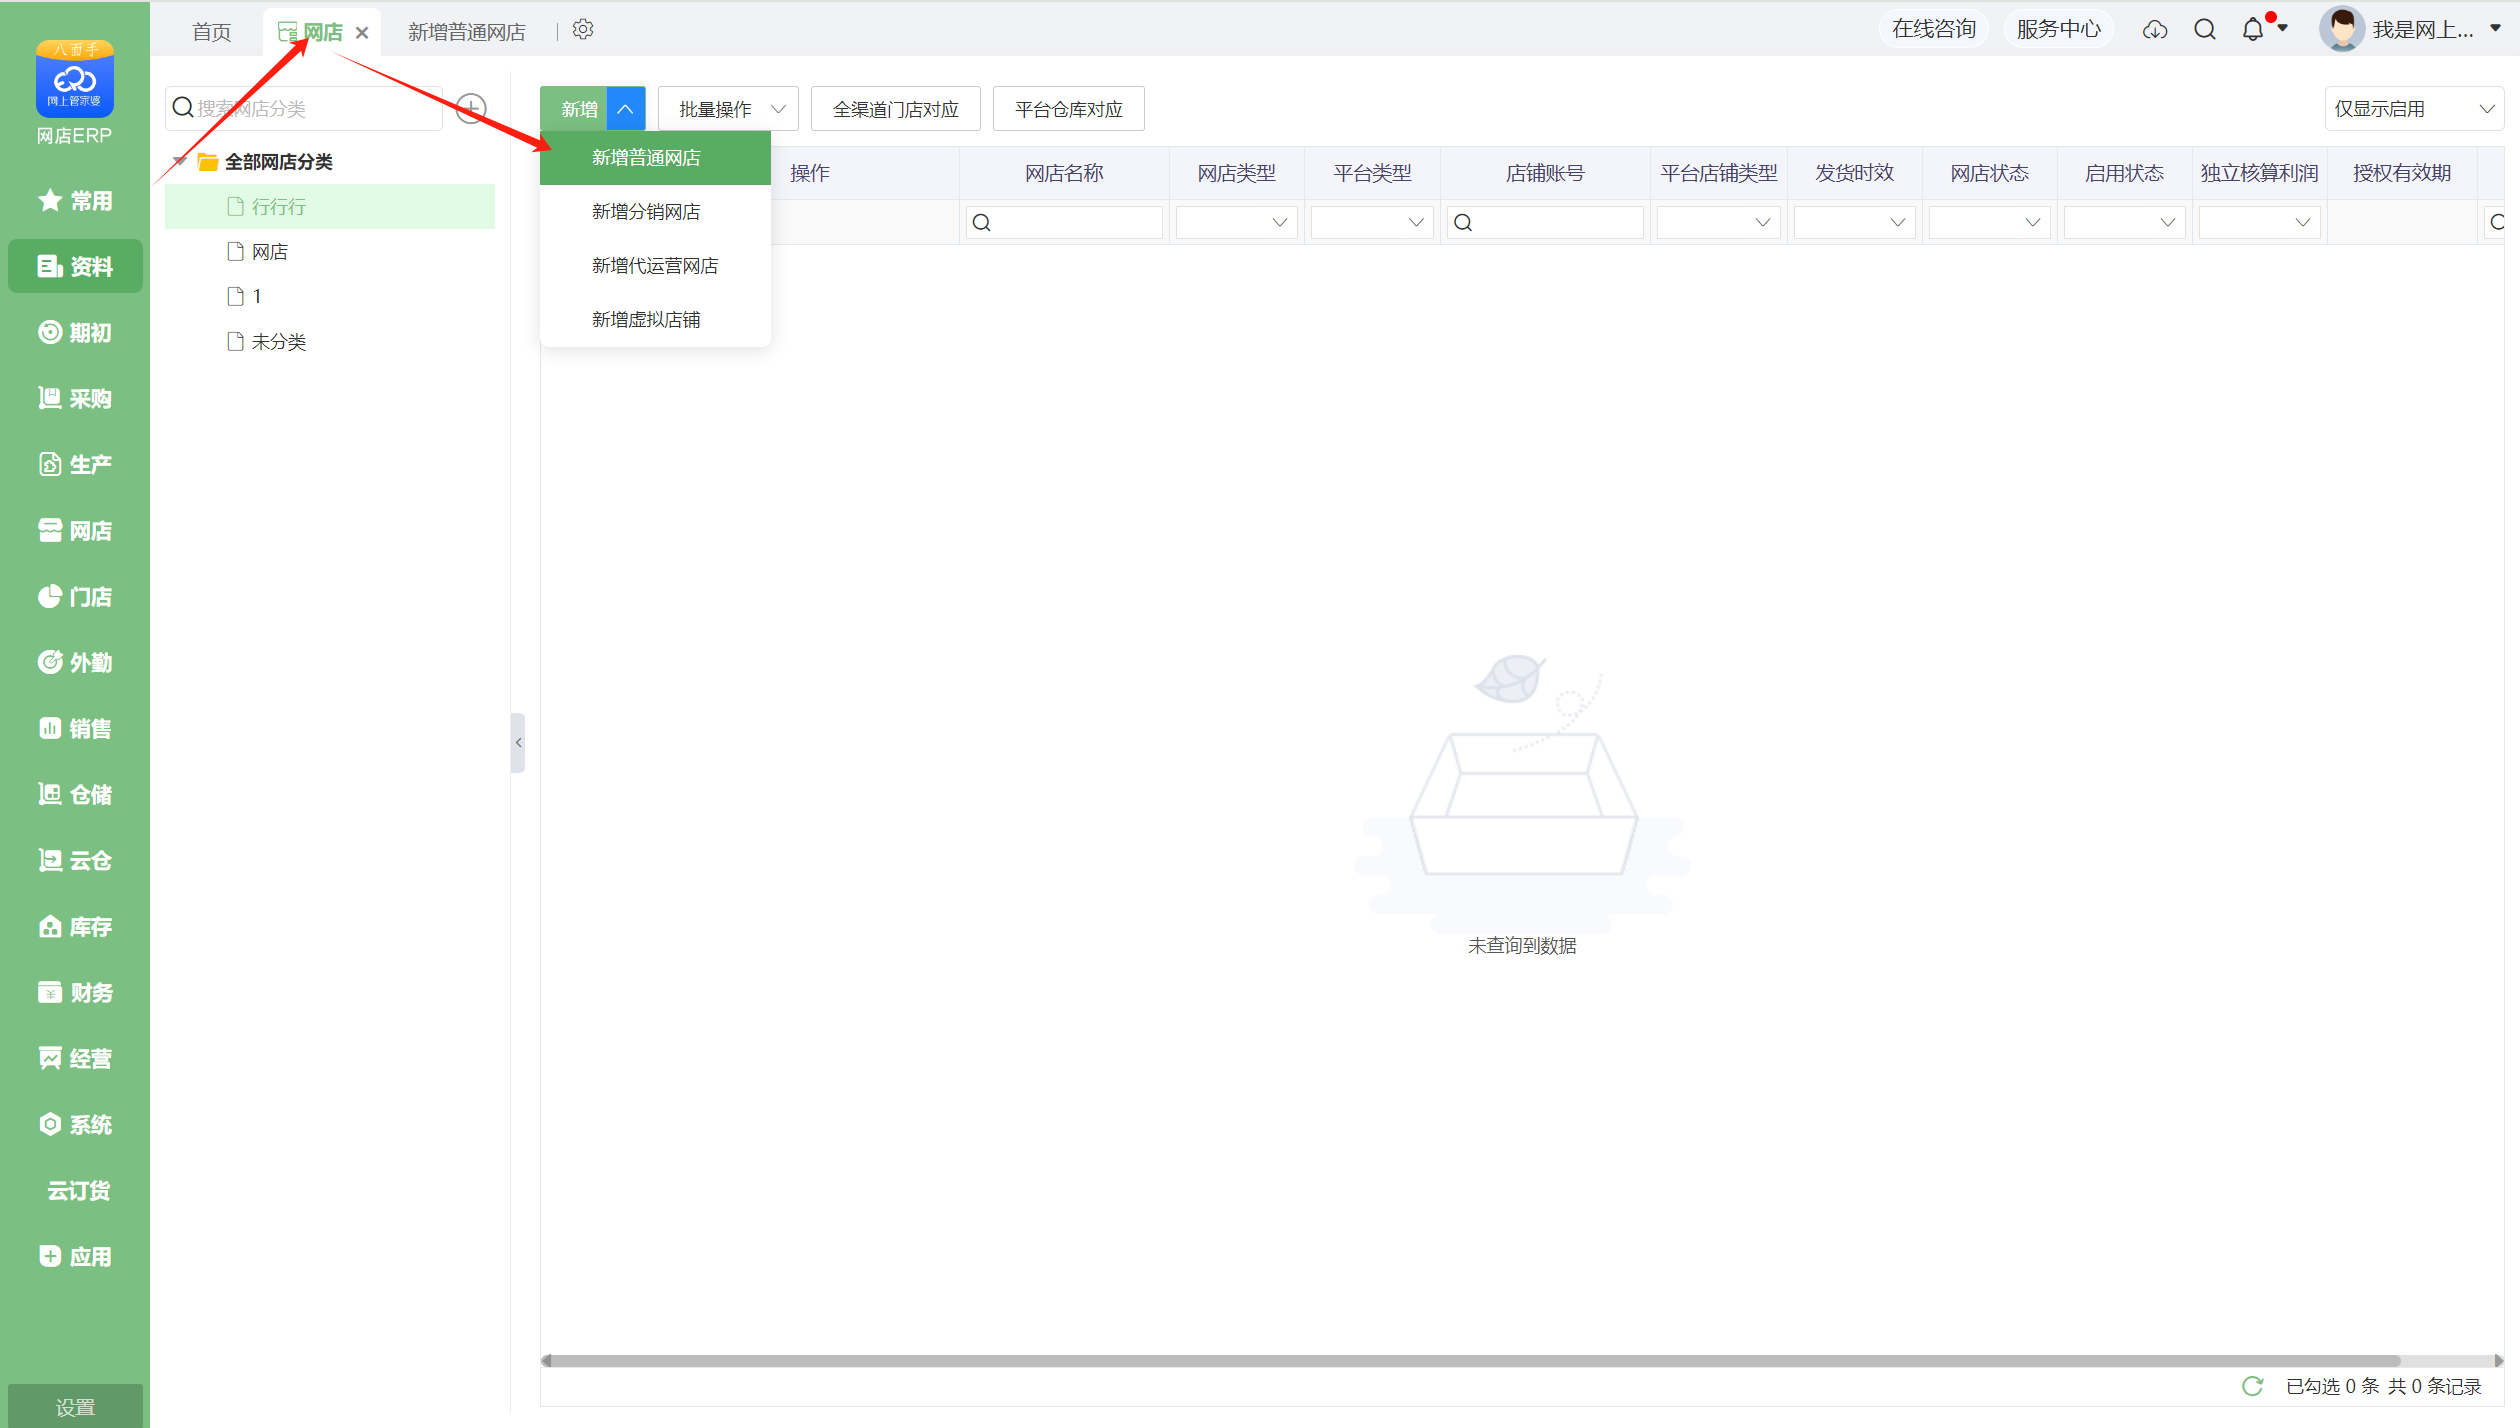Collapse the left category panel handle

click(518, 742)
